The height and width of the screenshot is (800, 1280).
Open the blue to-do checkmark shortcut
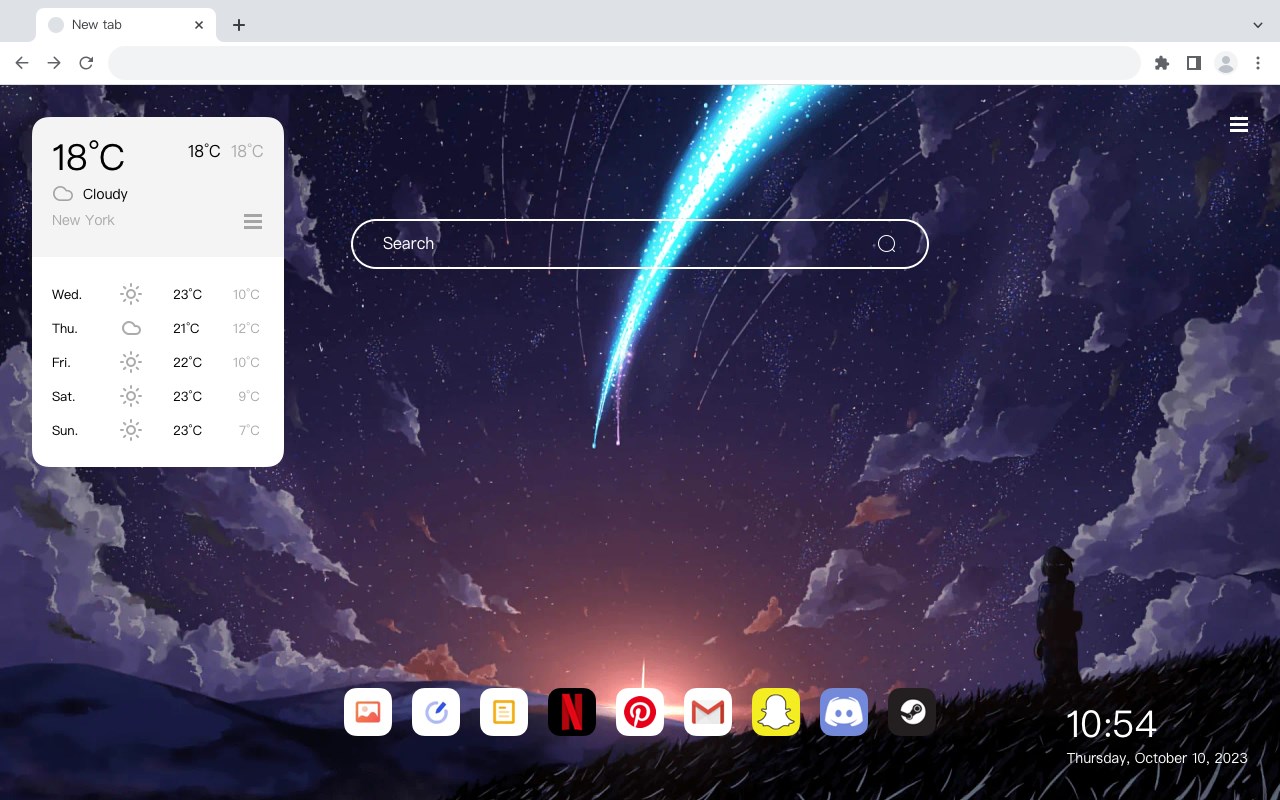(x=436, y=712)
